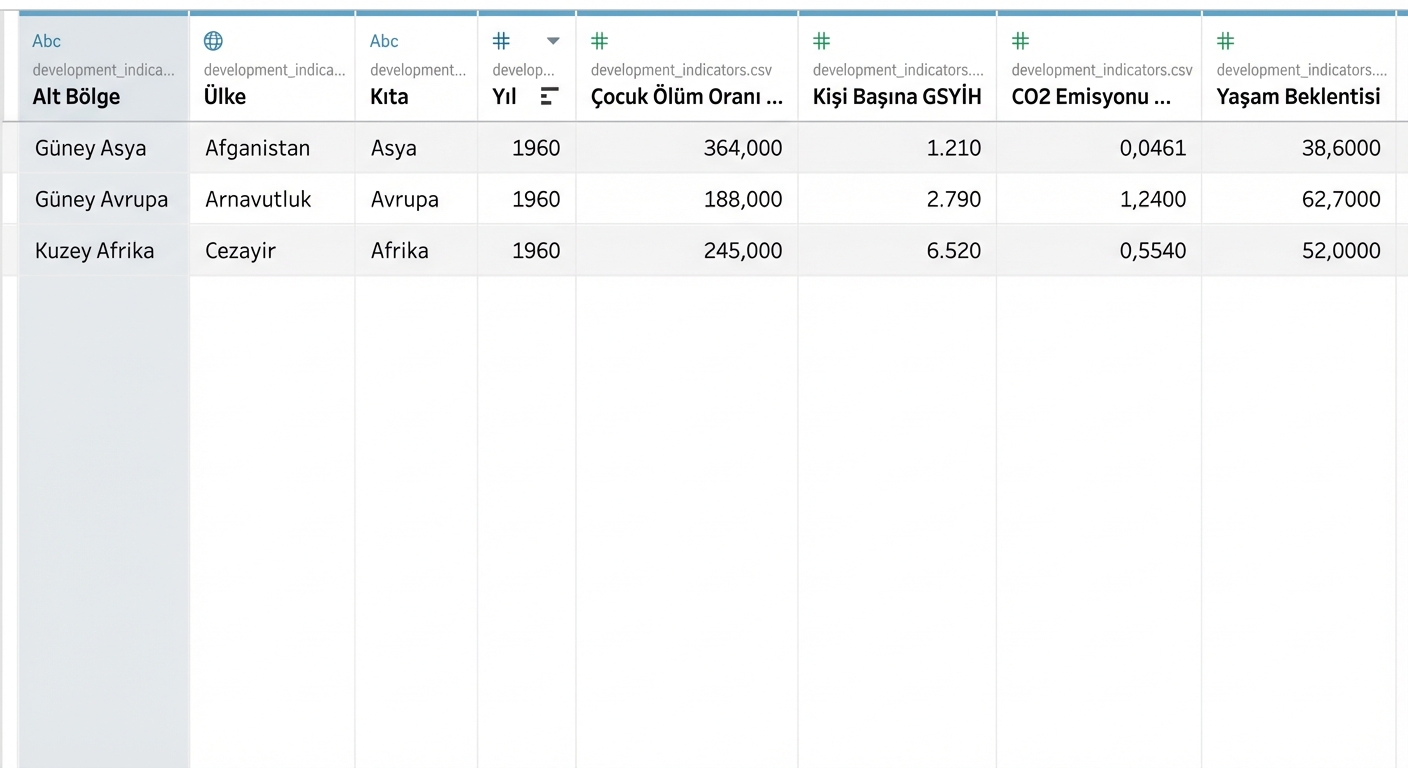
Task: Click the number type icon above Çocuk Ölüm Oranı
Action: (599, 41)
